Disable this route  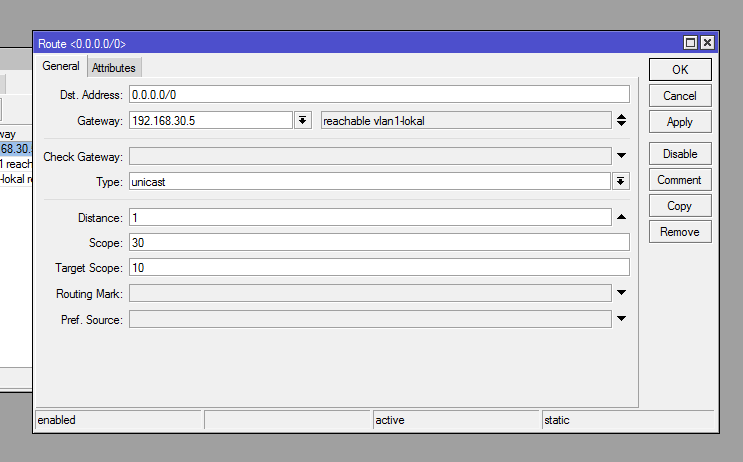click(680, 154)
